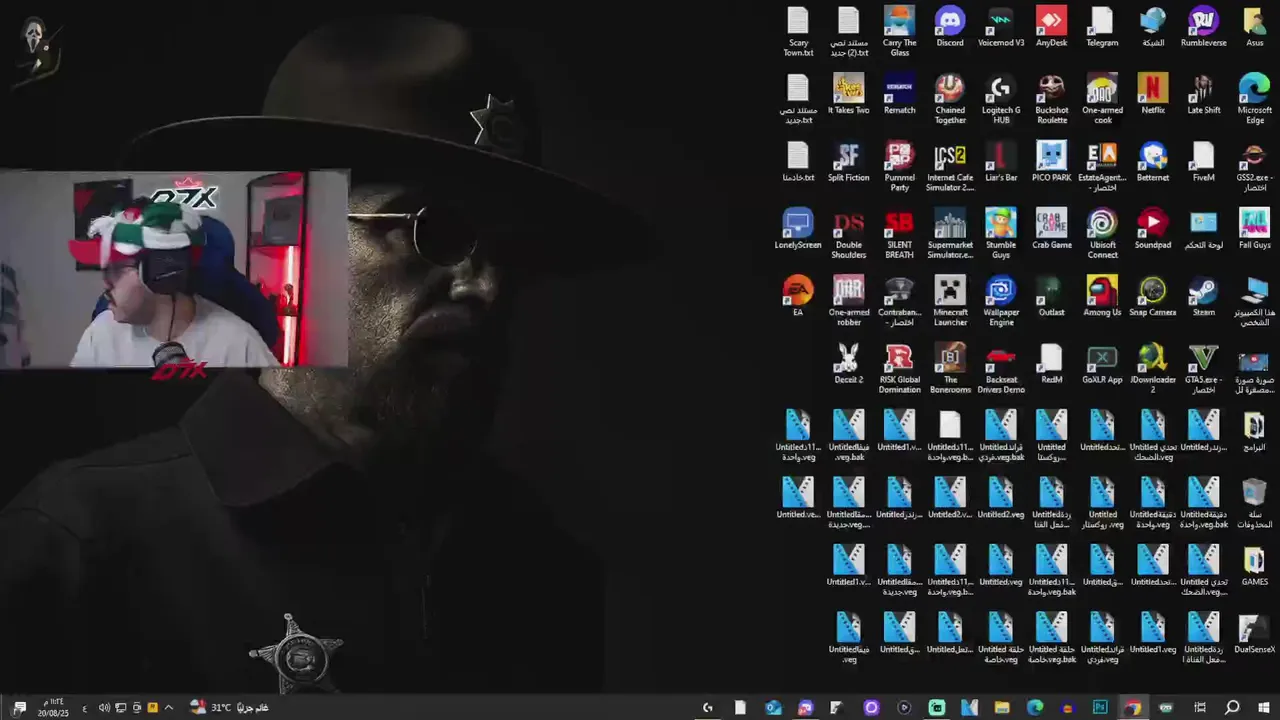This screenshot has height=720, width=1280.
Task: Select DualSenseX desktop shortcut
Action: tap(1254, 632)
